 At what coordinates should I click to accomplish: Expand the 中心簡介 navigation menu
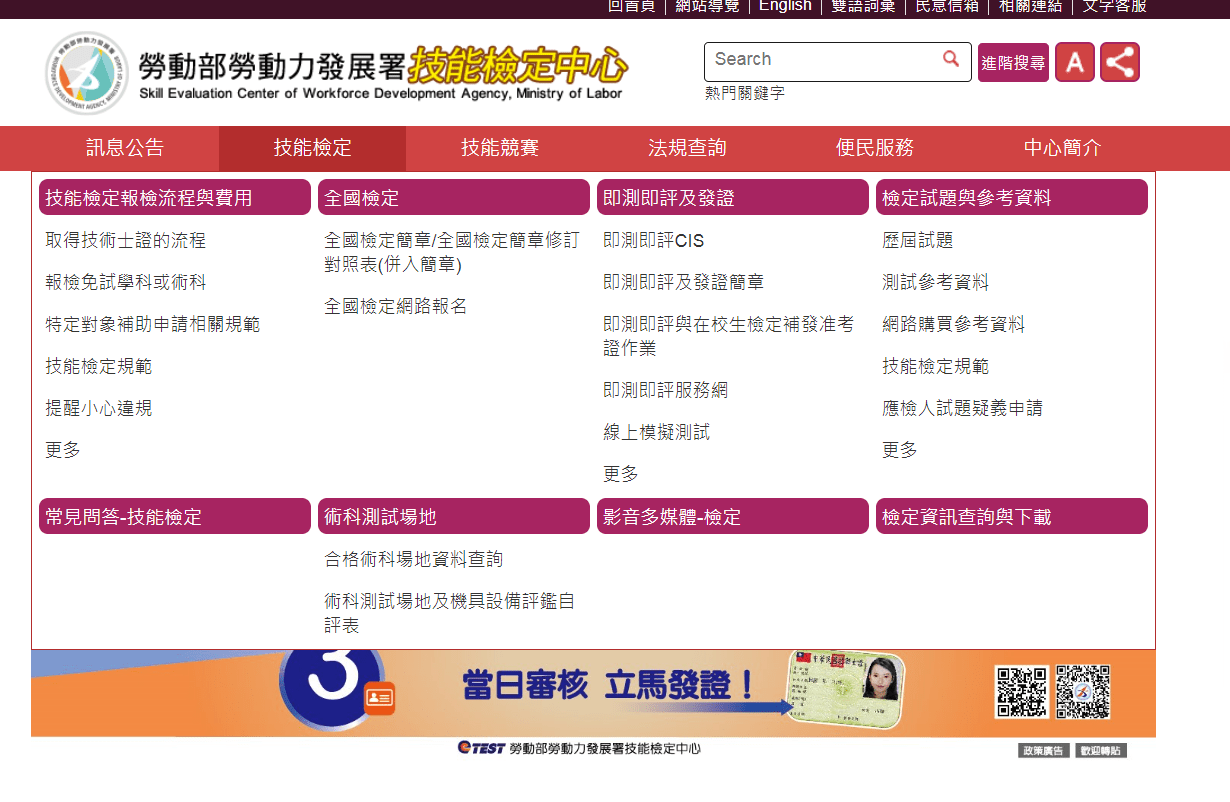[x=1062, y=148]
